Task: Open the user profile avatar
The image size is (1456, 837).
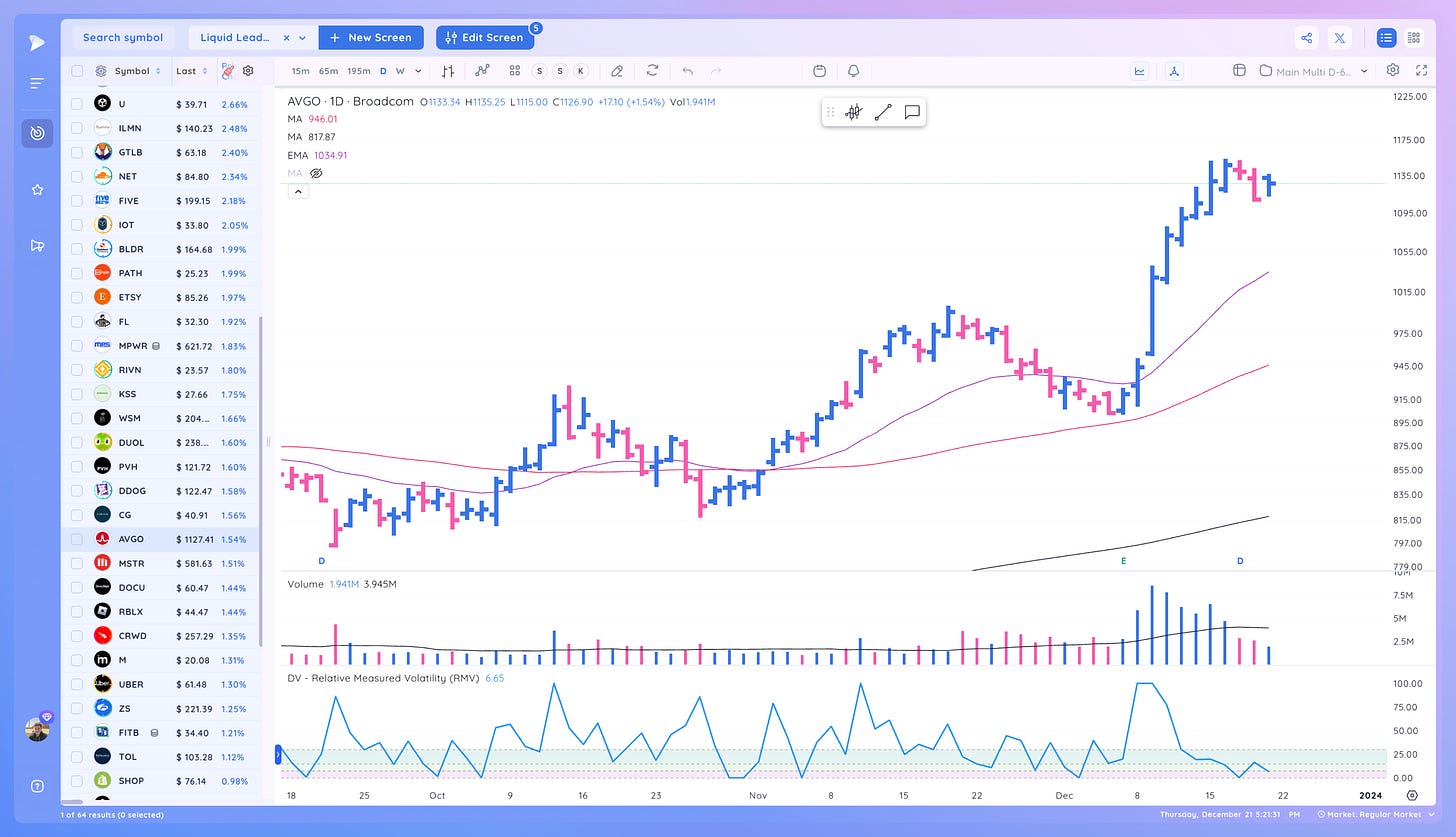Action: point(37,729)
